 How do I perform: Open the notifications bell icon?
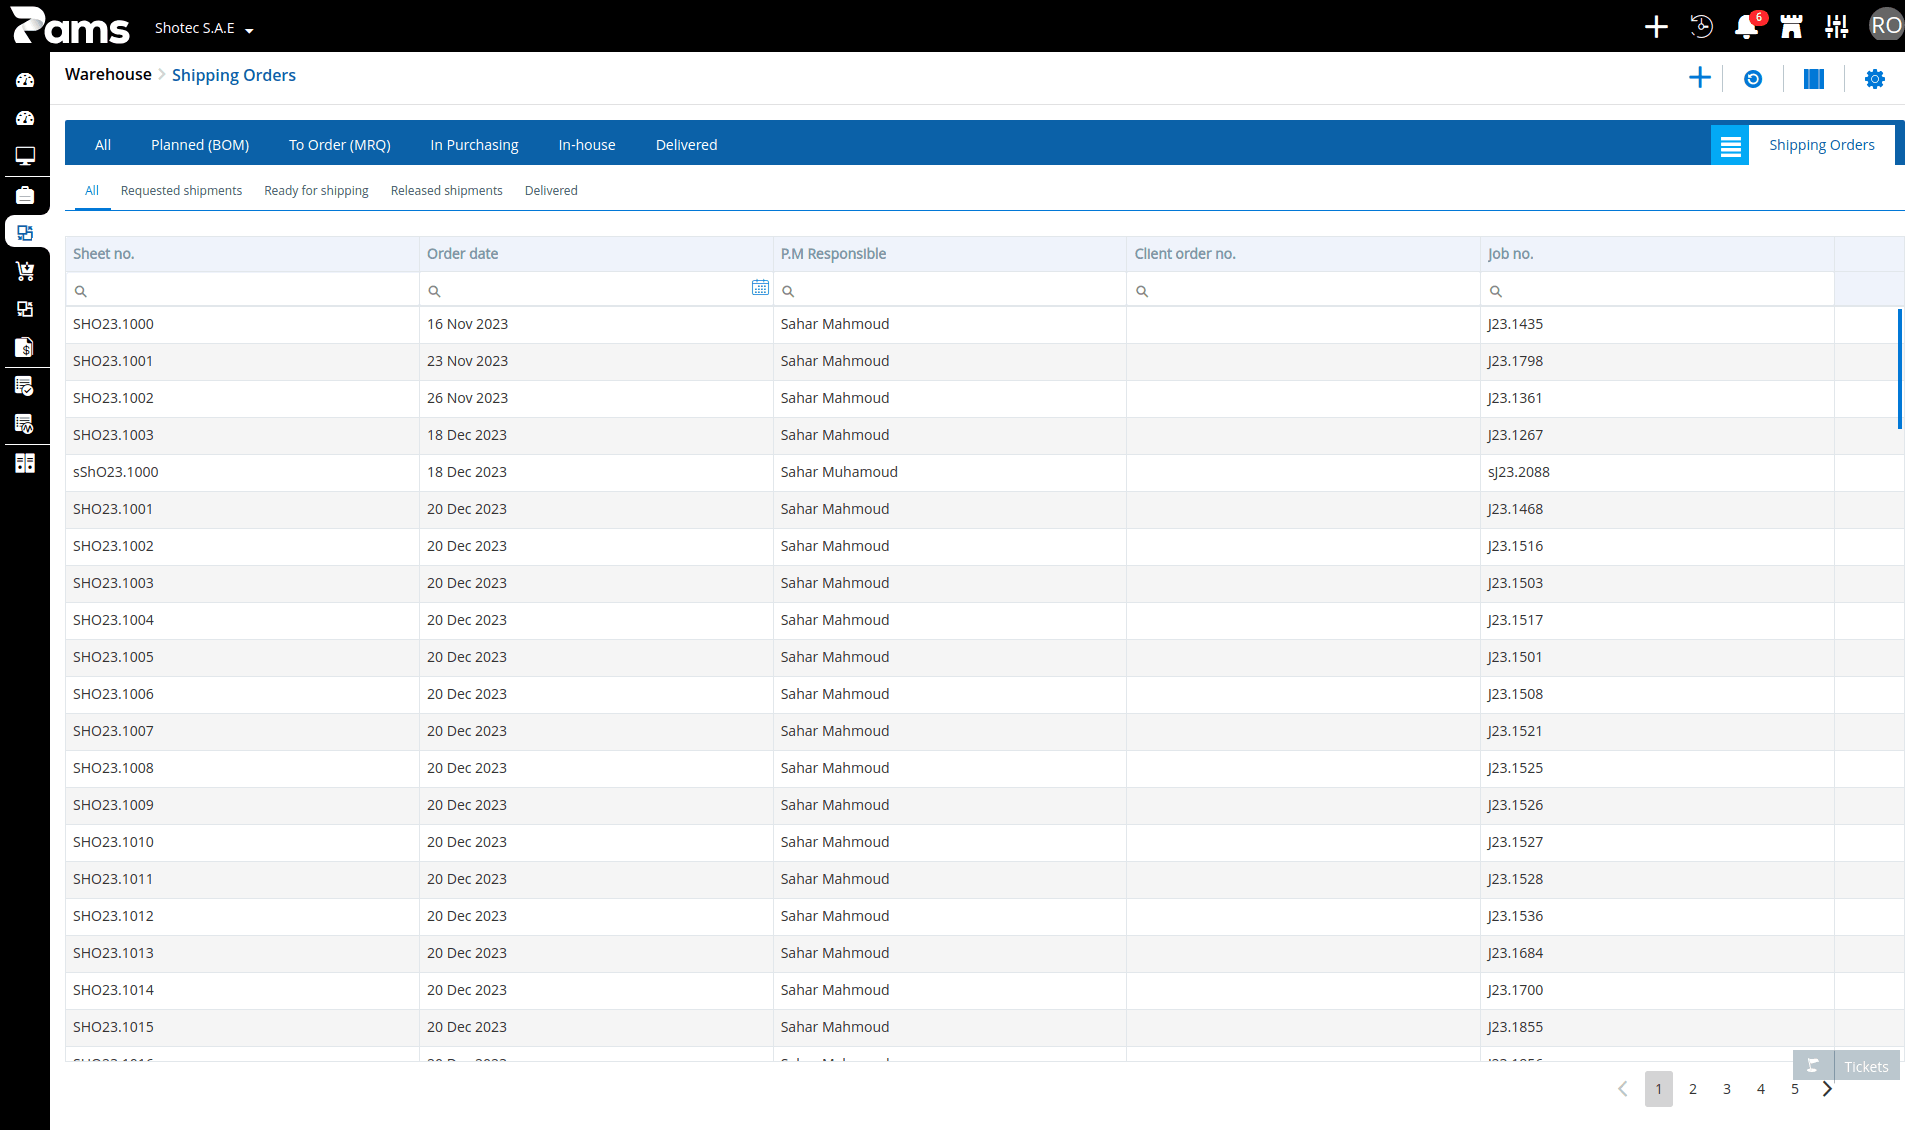pos(1746,27)
